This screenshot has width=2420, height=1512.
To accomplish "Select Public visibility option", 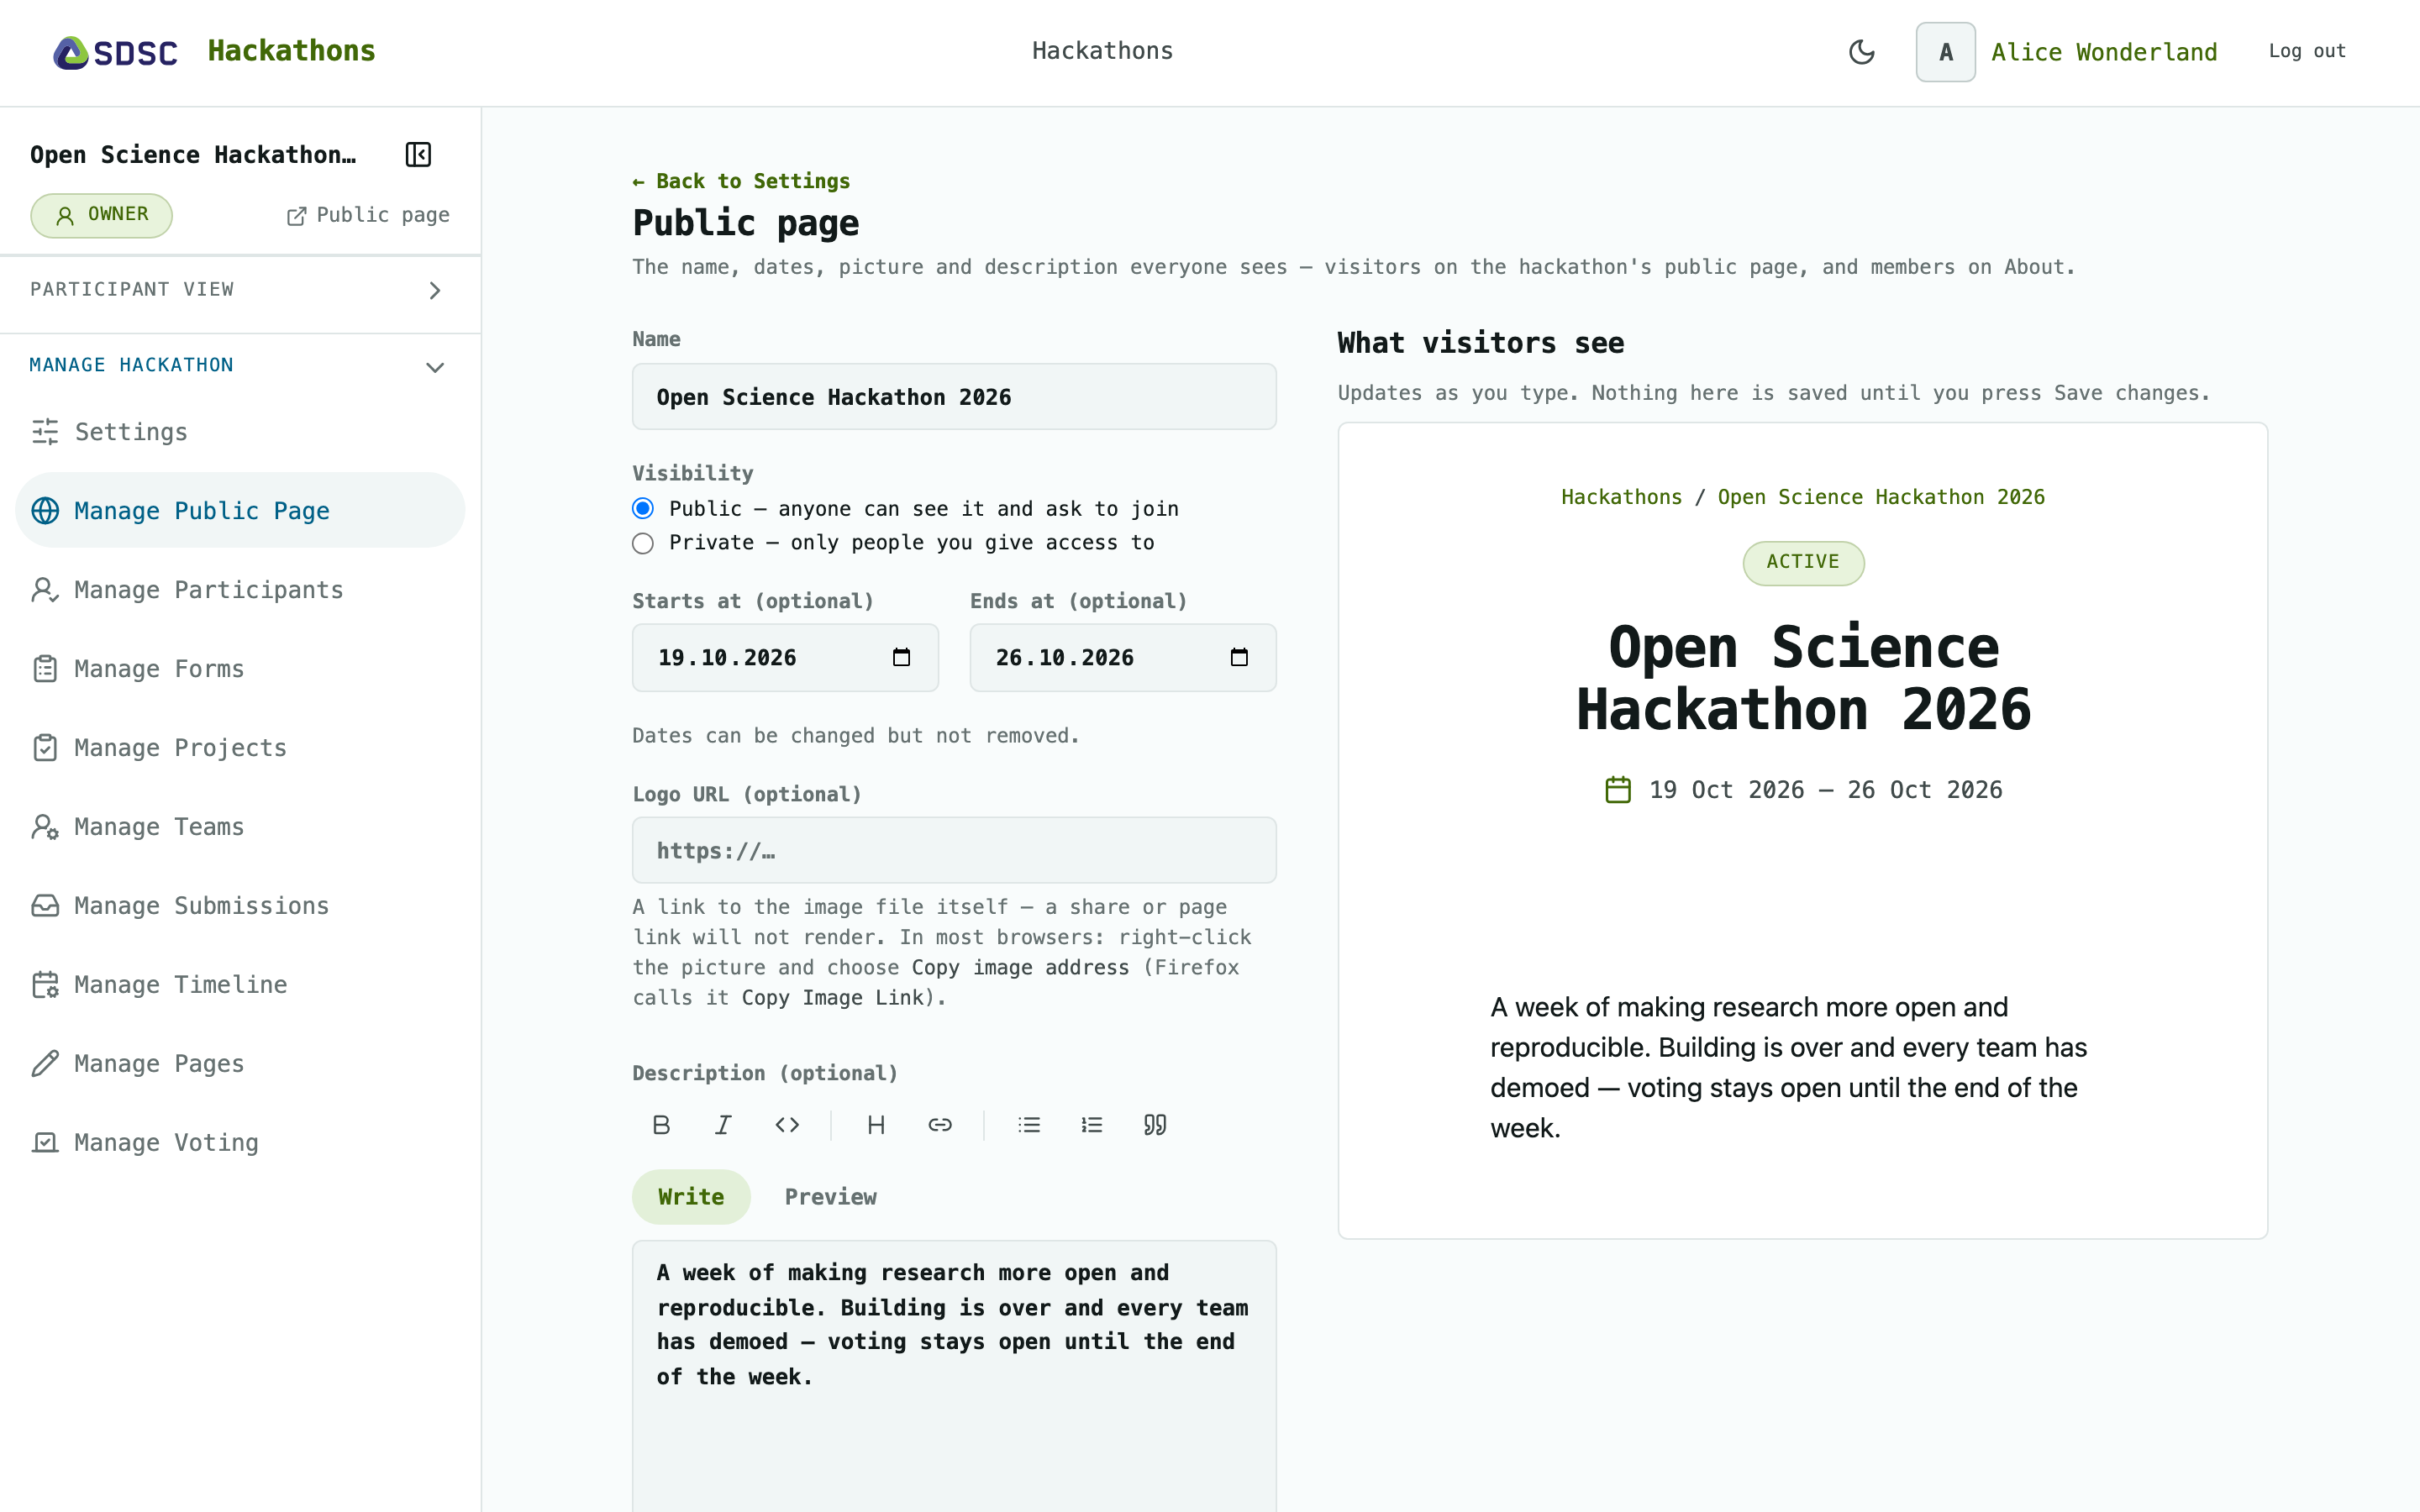I will [x=643, y=509].
